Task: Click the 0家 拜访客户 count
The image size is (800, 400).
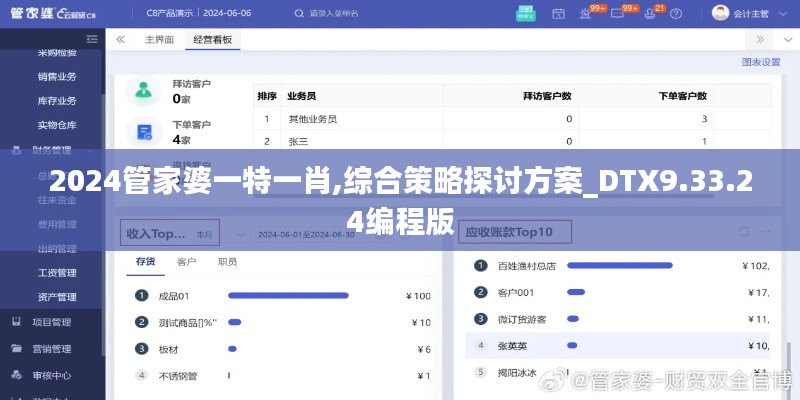Action: 181,98
